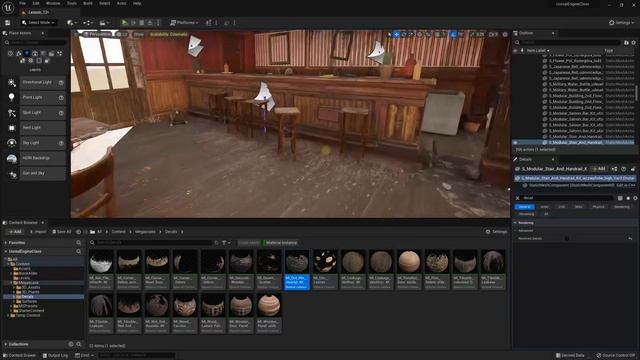Click the Search Classes field in Place Actors
The width and height of the screenshot is (640, 360).
(x=36, y=42)
